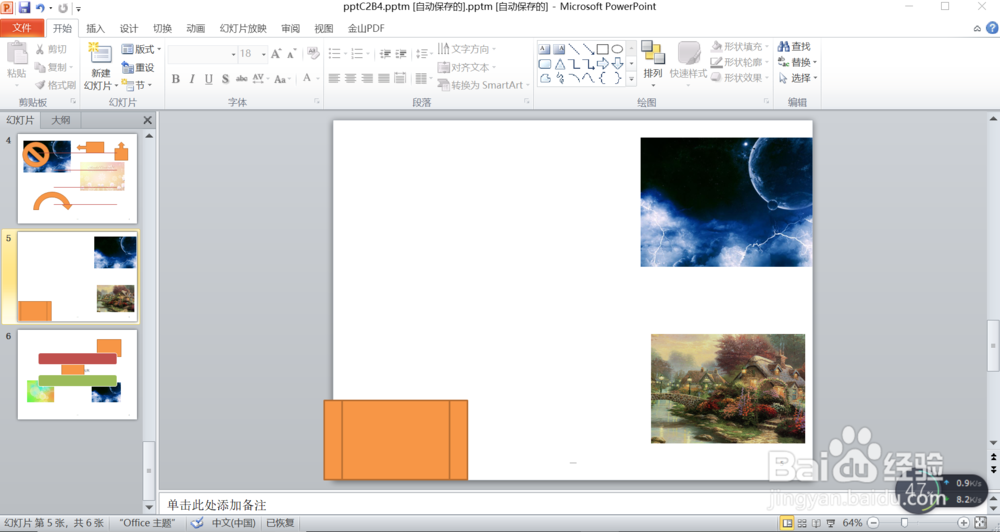Click the 粘贴 paste button

click(17, 64)
